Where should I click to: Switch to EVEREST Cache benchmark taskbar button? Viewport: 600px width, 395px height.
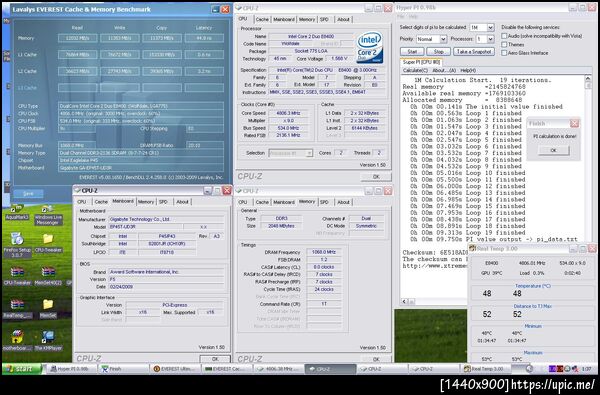pos(227,369)
